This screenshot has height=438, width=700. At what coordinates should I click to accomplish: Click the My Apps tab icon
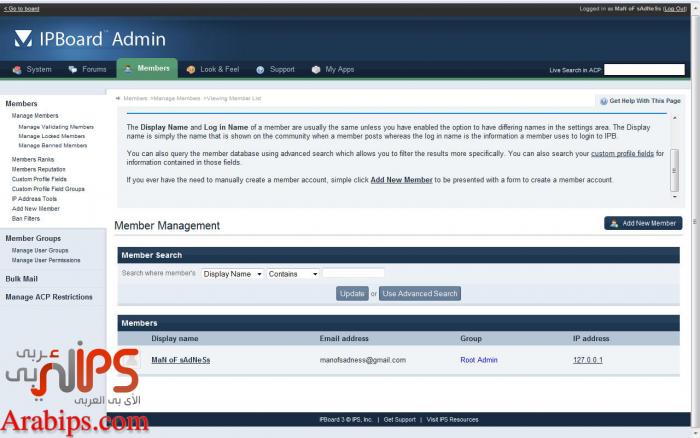point(316,70)
